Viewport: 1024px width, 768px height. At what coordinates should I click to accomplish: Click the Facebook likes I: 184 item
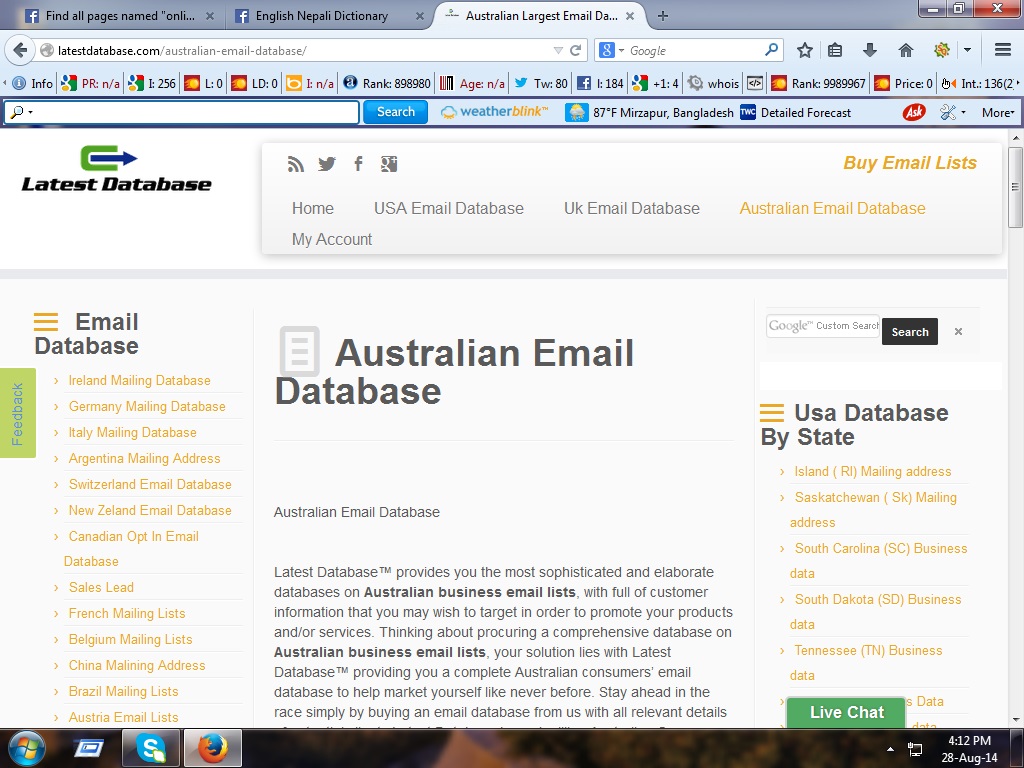click(600, 83)
